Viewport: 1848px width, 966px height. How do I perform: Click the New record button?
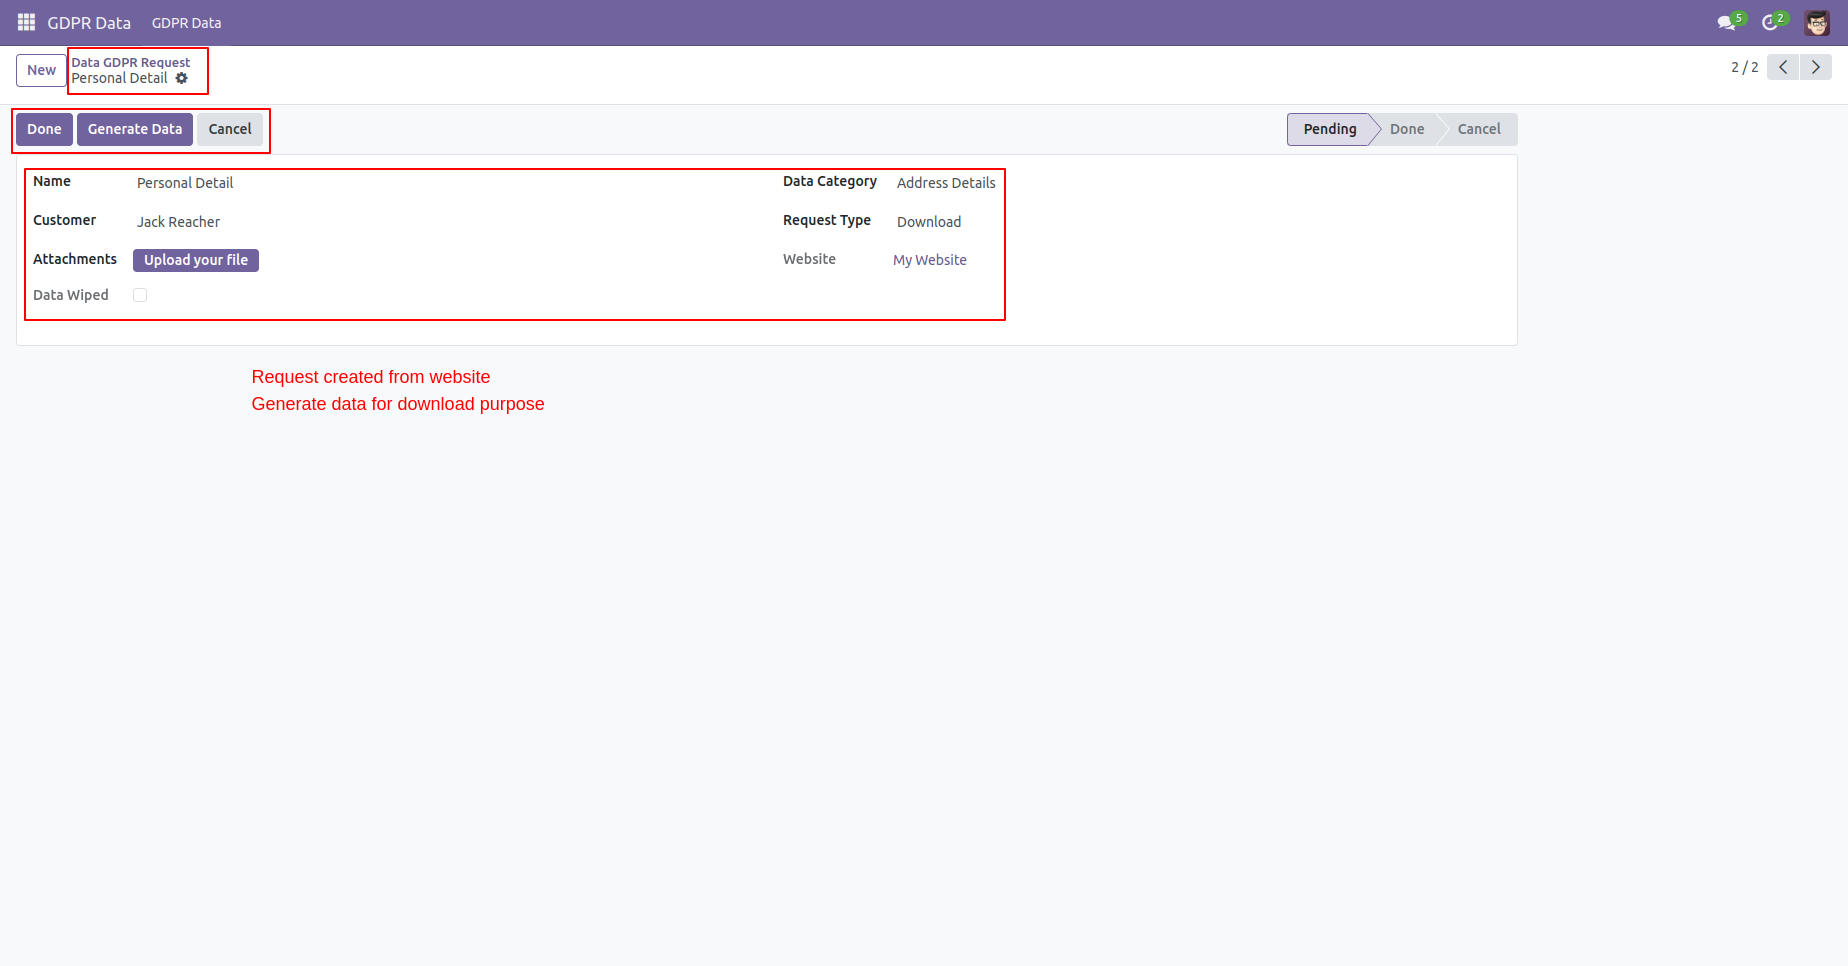click(41, 70)
